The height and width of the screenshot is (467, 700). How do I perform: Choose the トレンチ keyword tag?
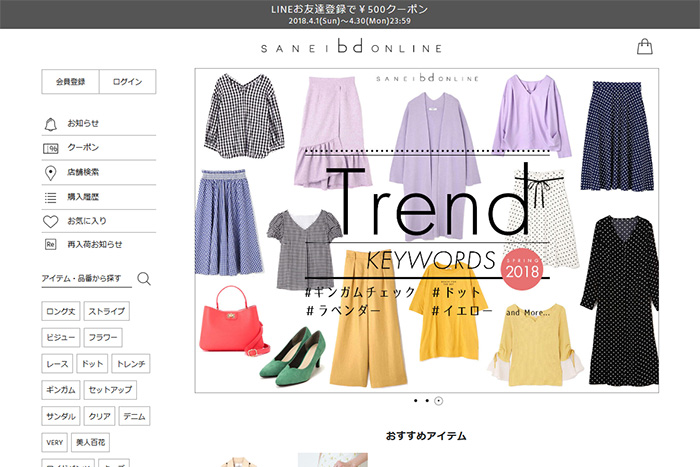point(131,364)
